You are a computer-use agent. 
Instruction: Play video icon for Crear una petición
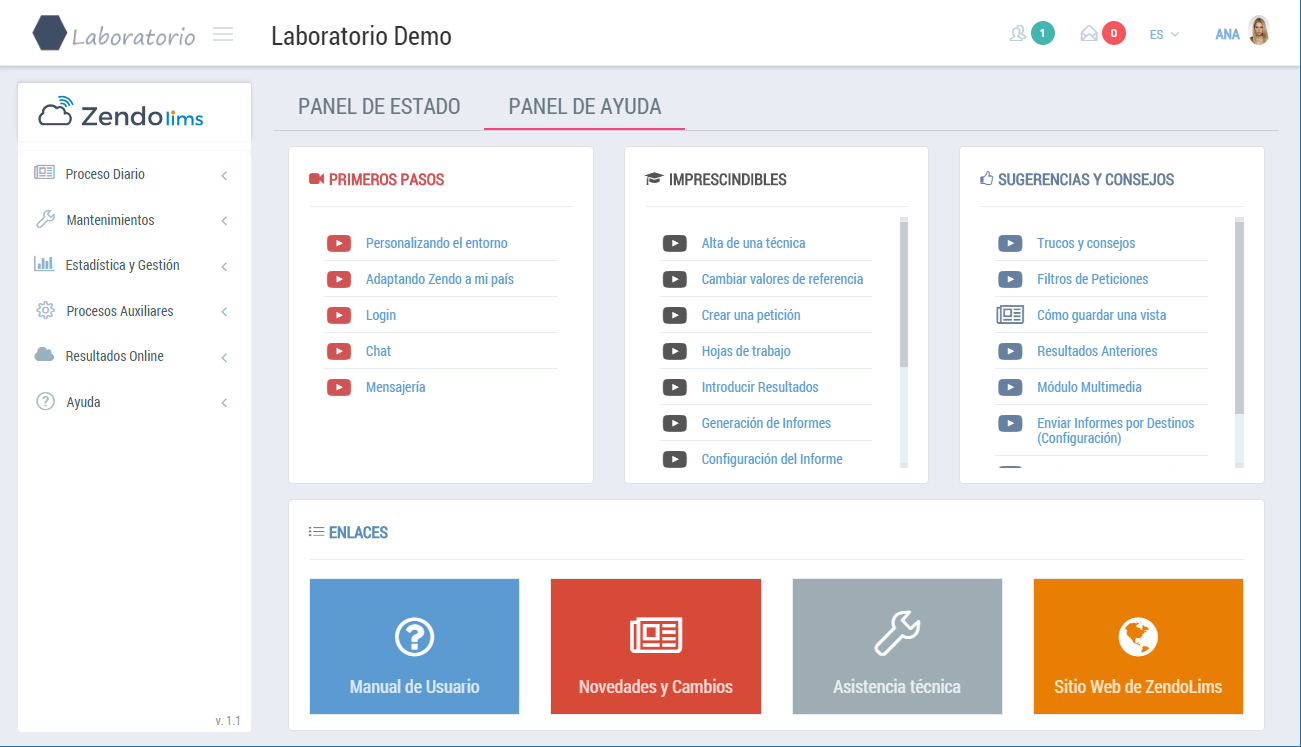point(675,315)
